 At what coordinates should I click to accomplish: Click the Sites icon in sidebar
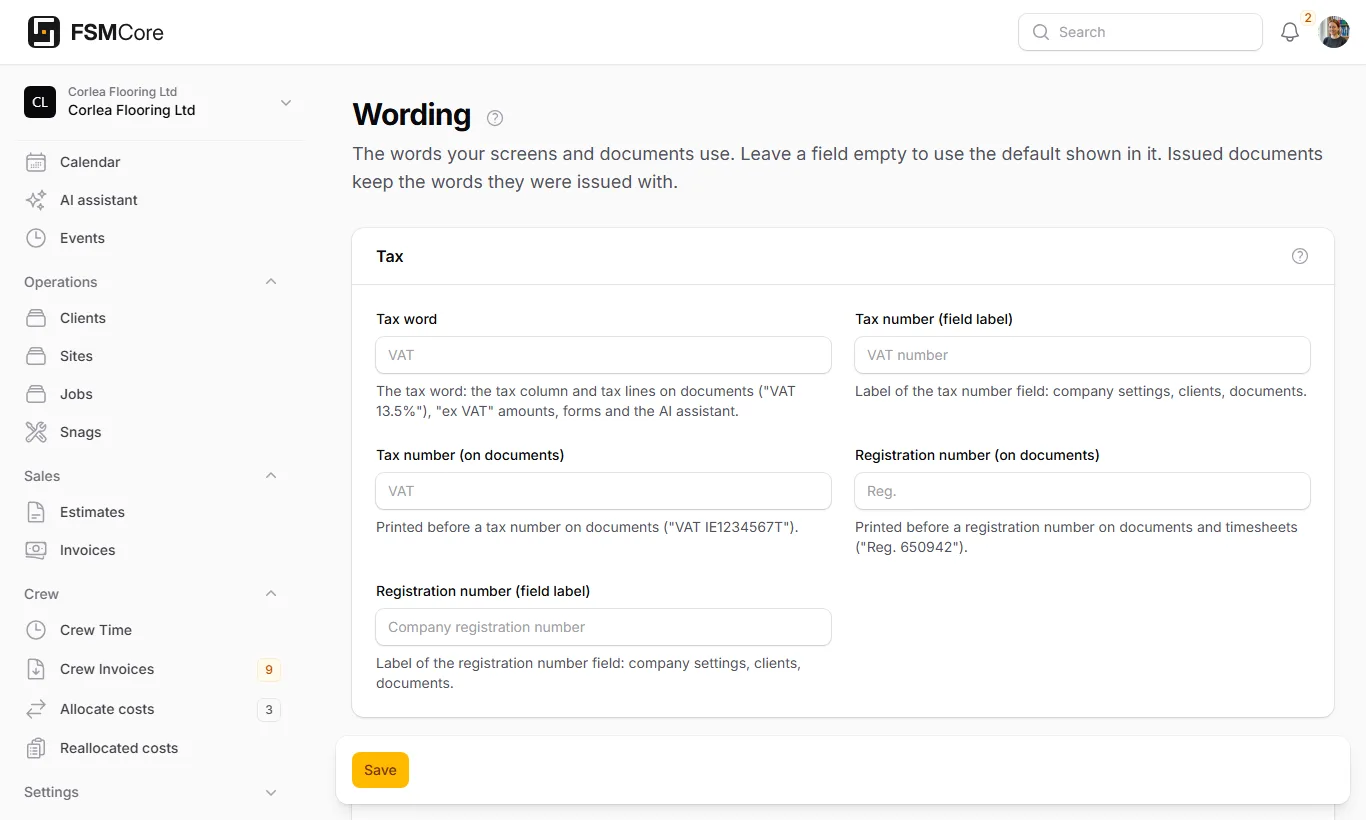coord(36,356)
